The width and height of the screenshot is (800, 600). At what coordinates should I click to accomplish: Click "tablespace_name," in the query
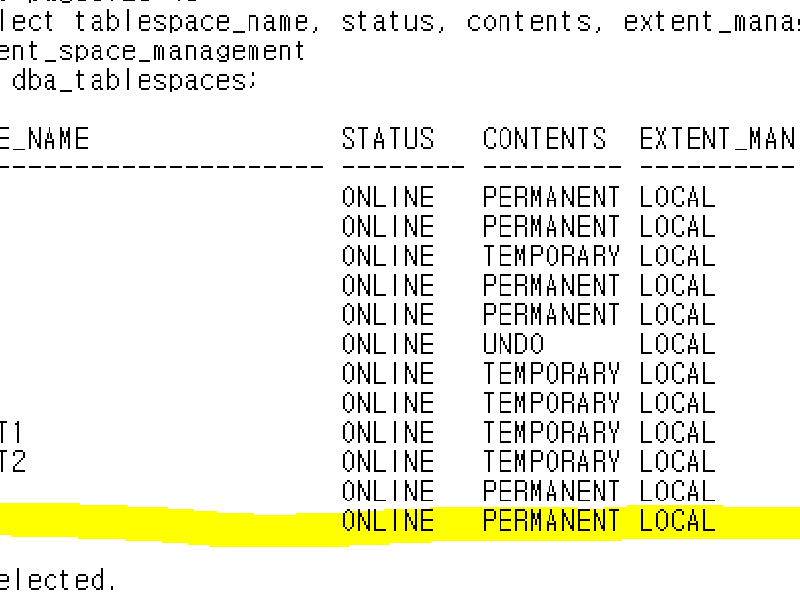click(197, 22)
